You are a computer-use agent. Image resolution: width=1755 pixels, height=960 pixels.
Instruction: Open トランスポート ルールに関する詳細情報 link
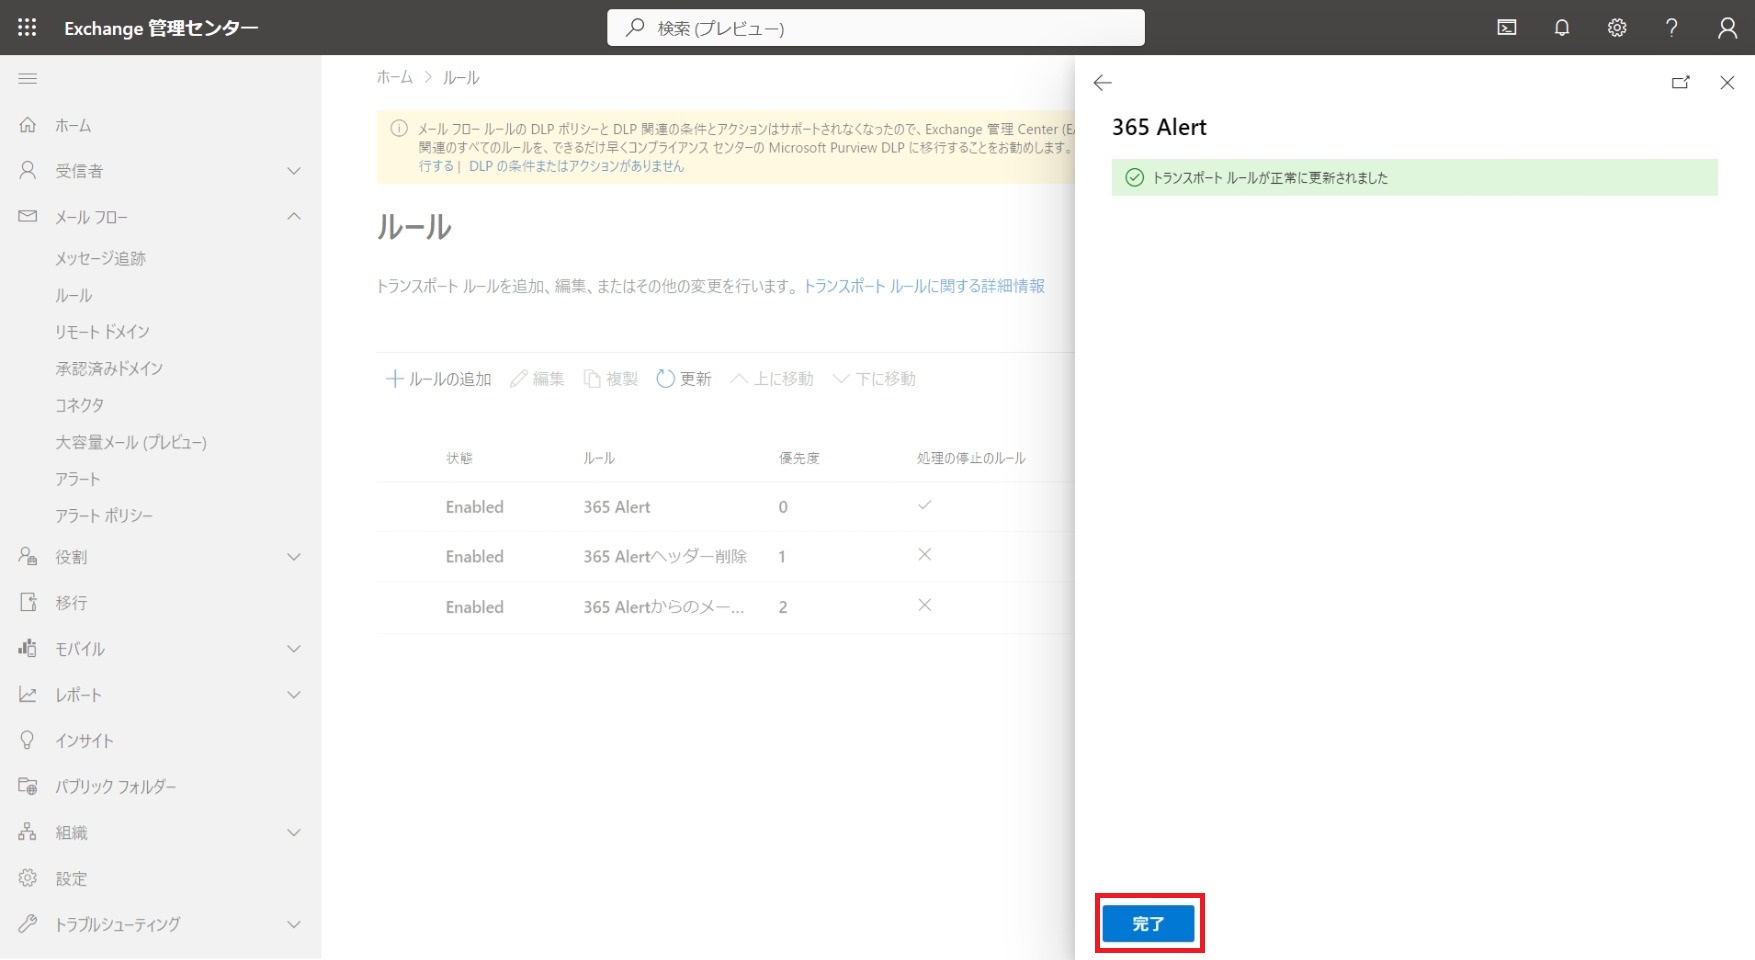[924, 286]
